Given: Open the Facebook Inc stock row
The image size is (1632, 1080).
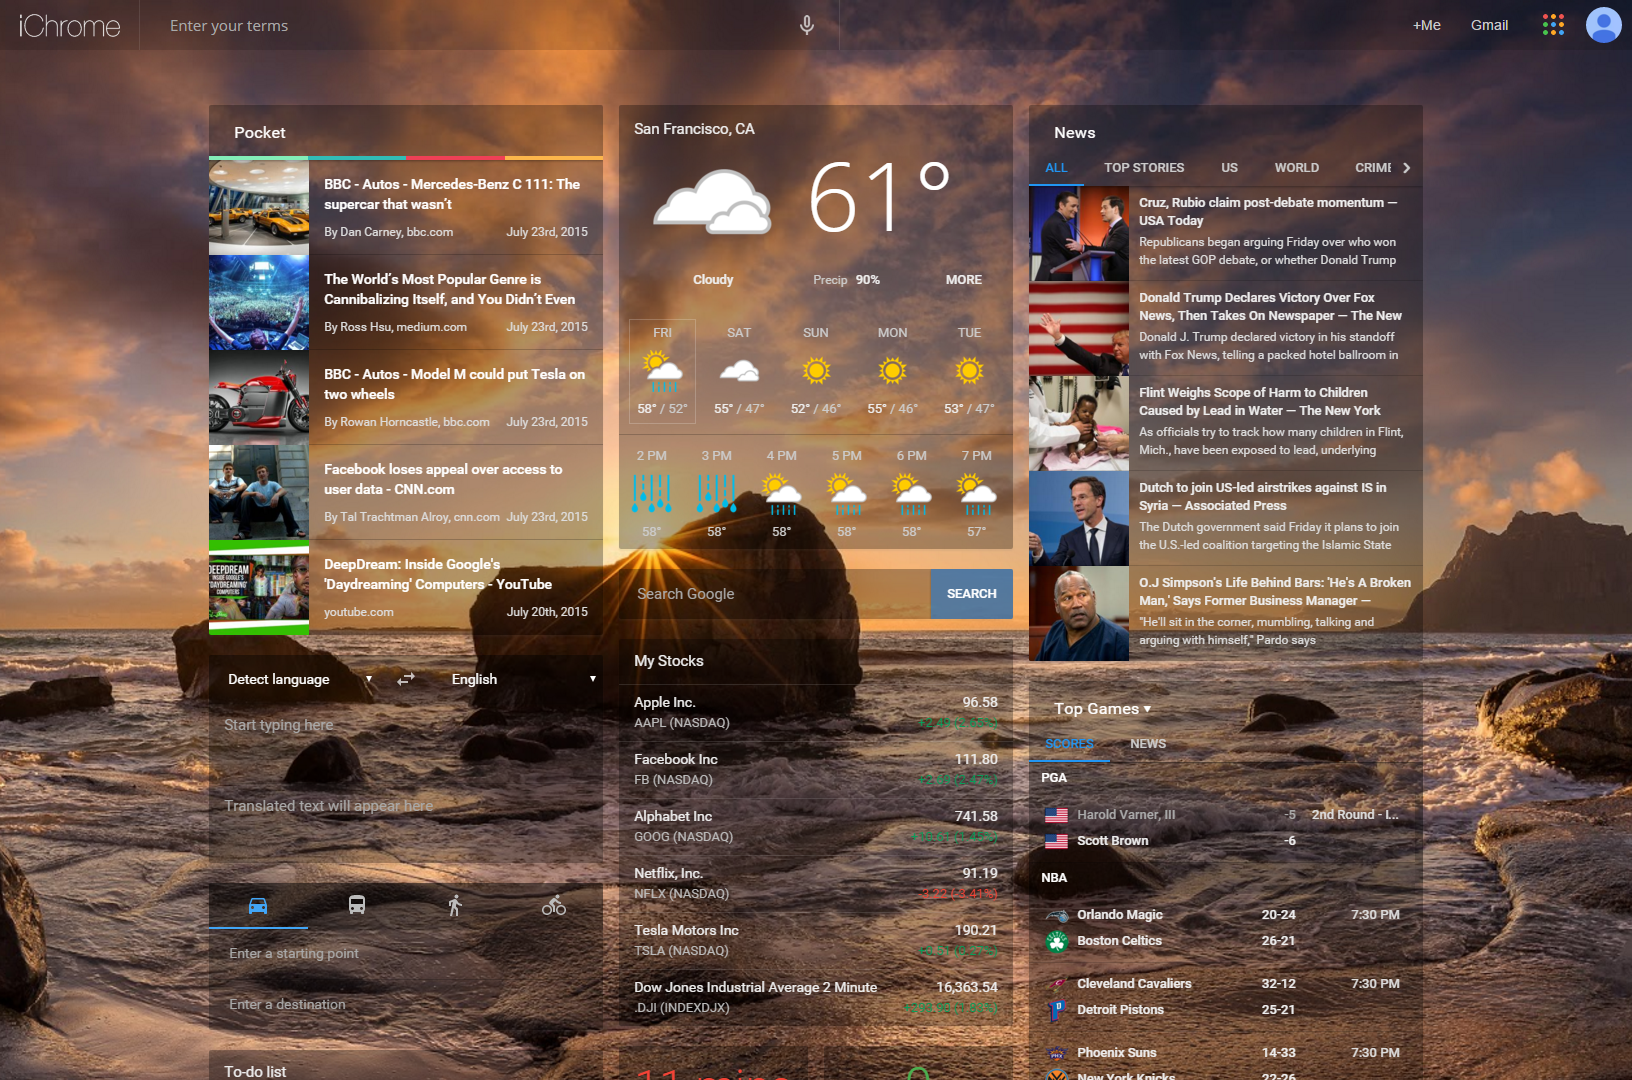Looking at the screenshot, I should (816, 769).
